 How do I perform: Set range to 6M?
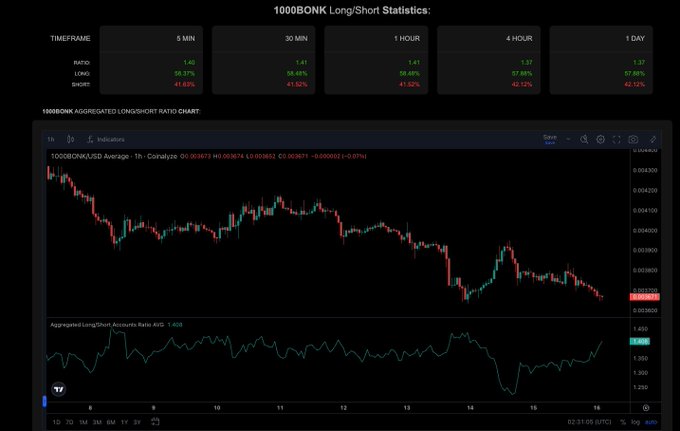[111, 422]
